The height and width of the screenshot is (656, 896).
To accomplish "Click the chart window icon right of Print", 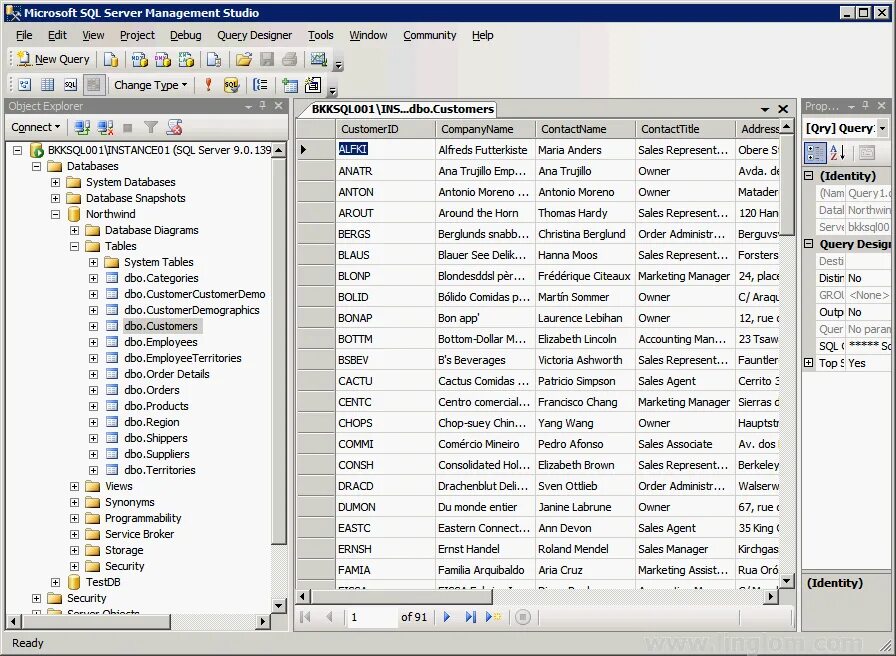I will click(318, 59).
